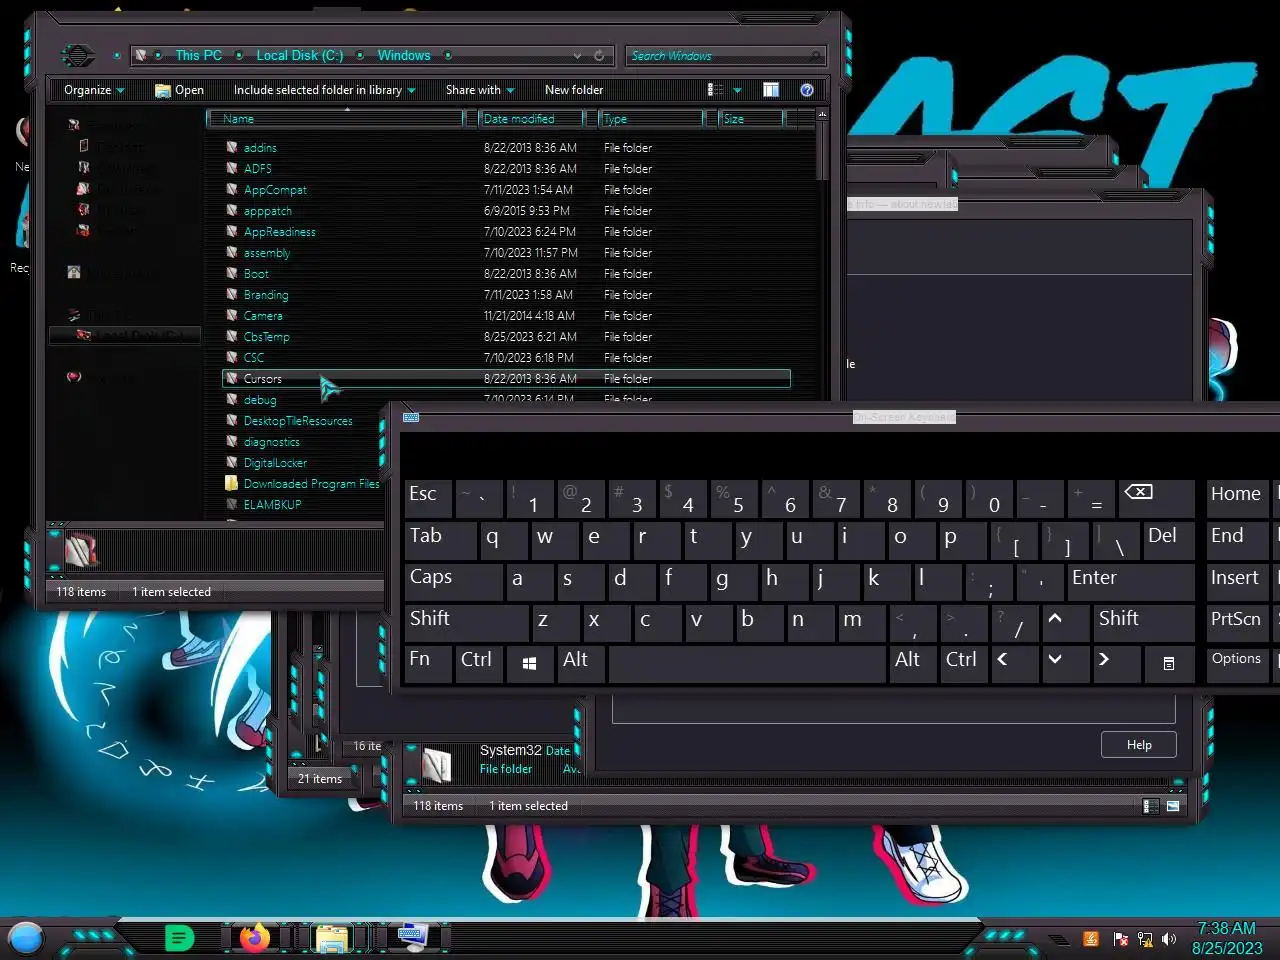The image size is (1280, 960).
Task: Switch to large icons view in rear Explorer status bar
Action: pyautogui.click(x=1173, y=806)
